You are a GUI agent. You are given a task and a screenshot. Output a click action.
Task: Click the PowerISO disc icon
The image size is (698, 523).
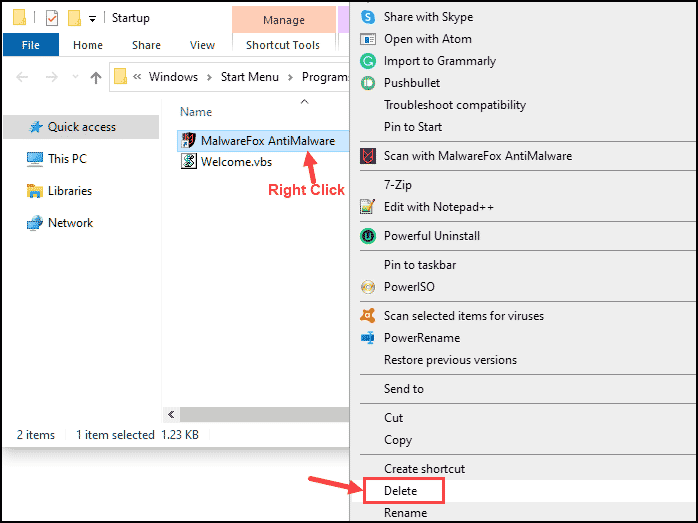(x=368, y=287)
